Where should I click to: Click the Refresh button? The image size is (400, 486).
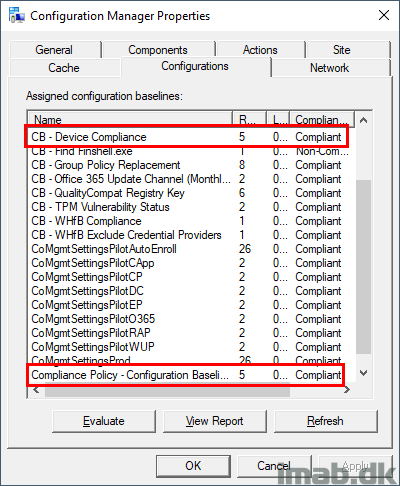(x=326, y=421)
